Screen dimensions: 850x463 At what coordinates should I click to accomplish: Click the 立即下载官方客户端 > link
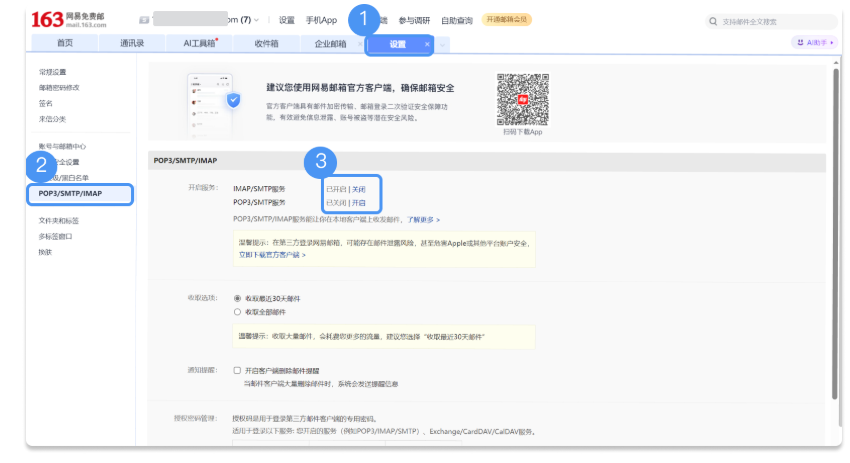point(272,255)
